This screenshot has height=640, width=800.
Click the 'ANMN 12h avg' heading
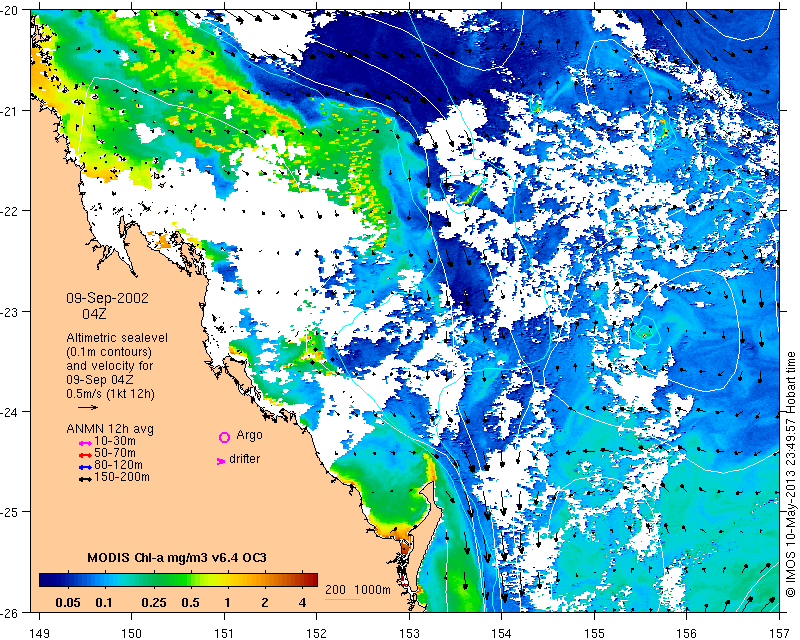(110, 429)
